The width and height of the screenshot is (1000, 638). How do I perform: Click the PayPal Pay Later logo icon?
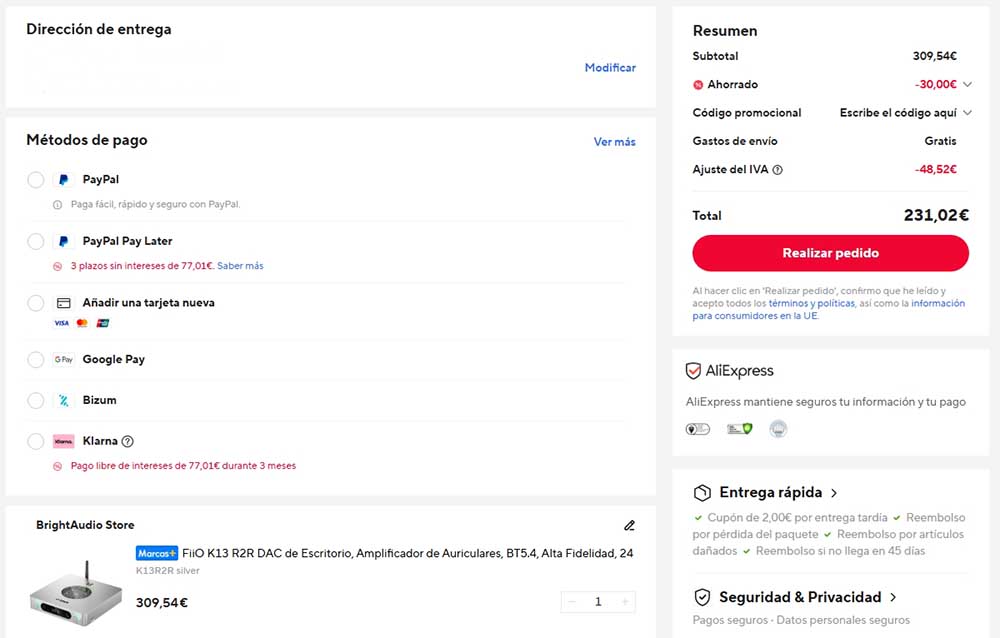63,241
